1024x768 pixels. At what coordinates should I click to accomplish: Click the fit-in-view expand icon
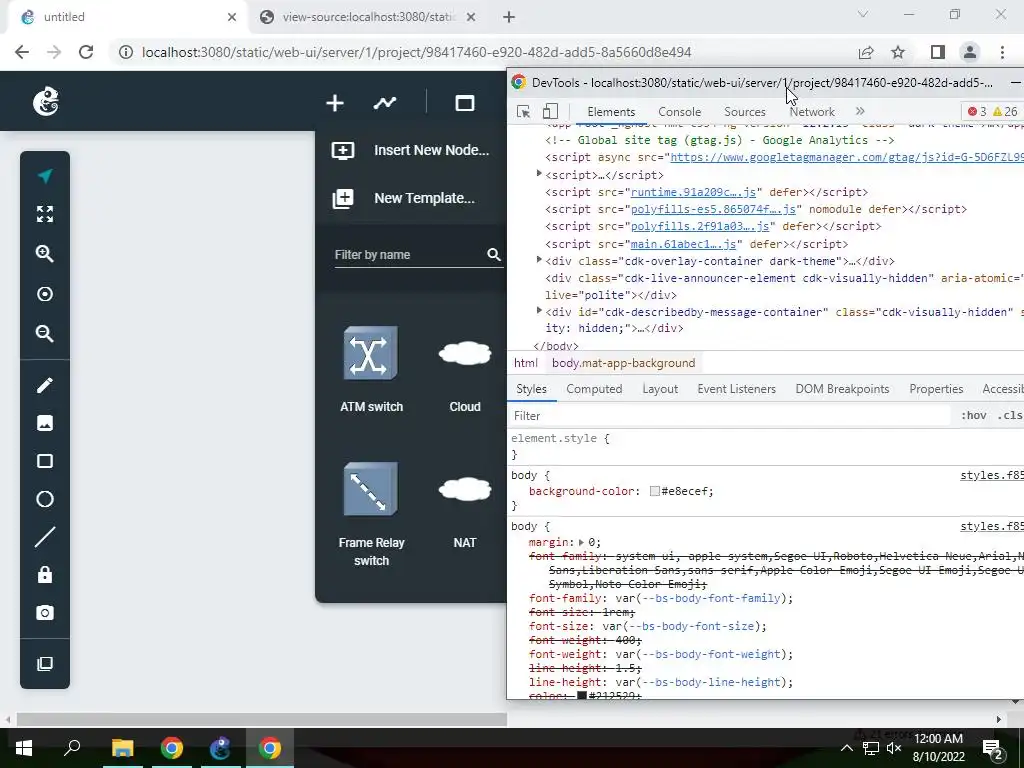(44, 214)
